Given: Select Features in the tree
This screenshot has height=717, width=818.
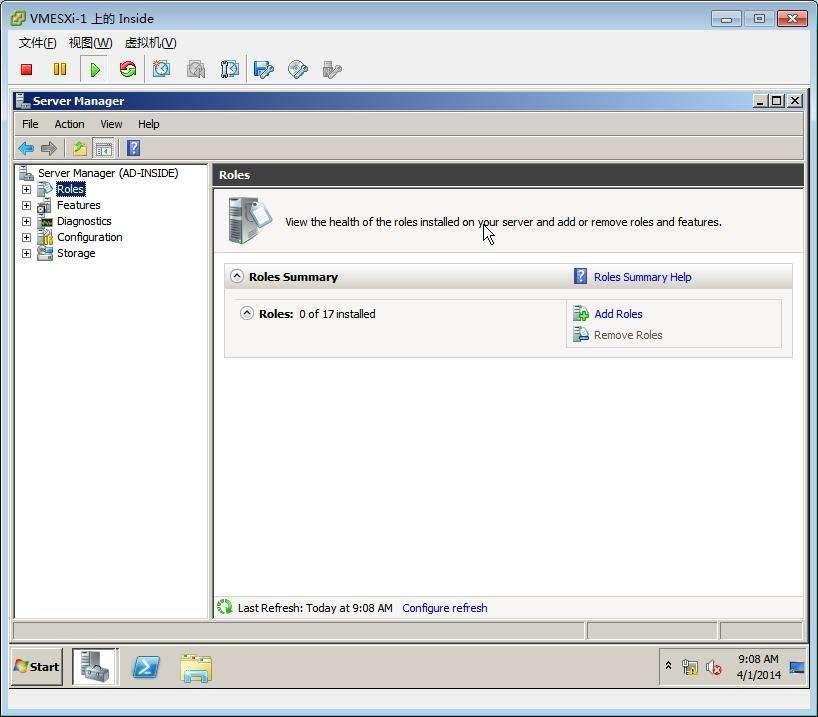Looking at the screenshot, I should point(78,205).
